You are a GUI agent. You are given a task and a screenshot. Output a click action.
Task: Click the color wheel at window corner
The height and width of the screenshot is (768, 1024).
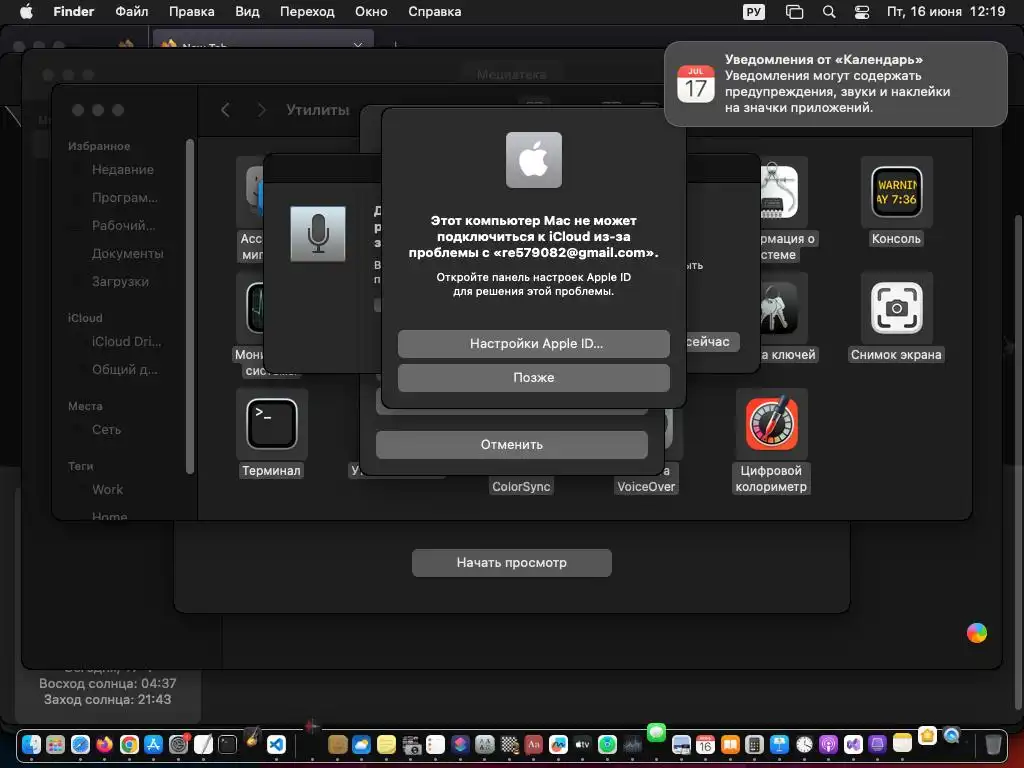[977, 633]
